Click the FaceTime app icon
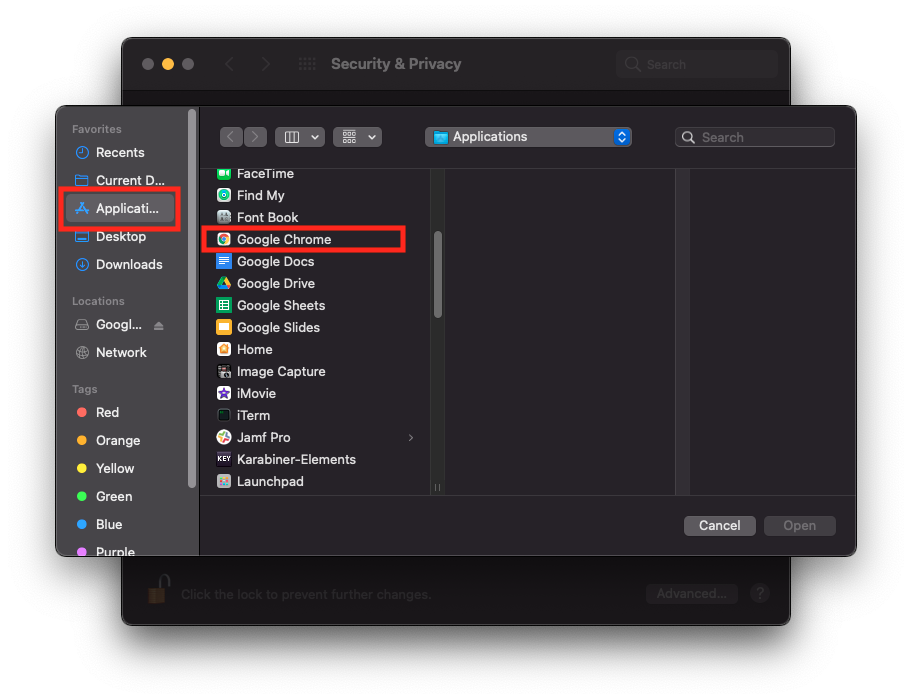This screenshot has width=912, height=699. pos(224,173)
